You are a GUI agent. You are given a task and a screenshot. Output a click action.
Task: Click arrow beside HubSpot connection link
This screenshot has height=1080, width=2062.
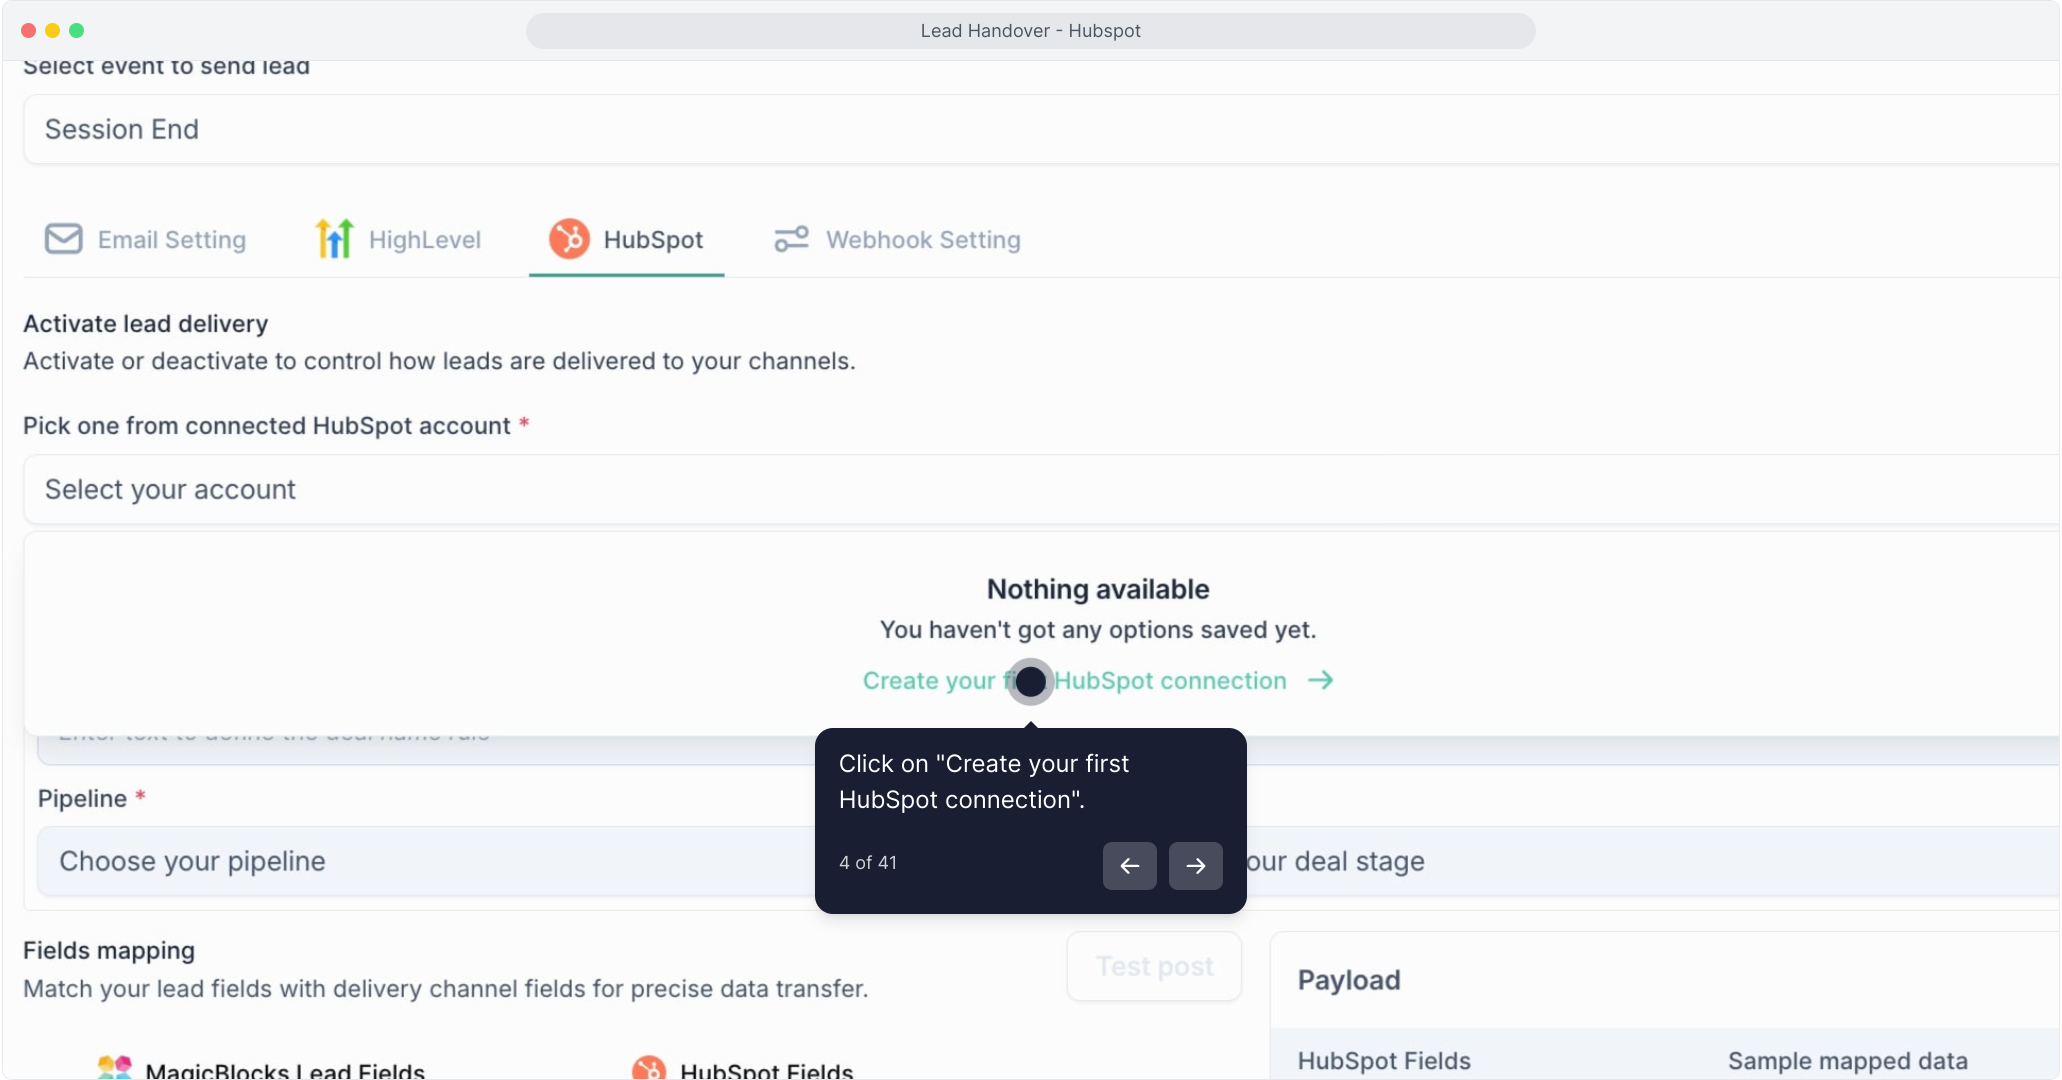(1321, 681)
